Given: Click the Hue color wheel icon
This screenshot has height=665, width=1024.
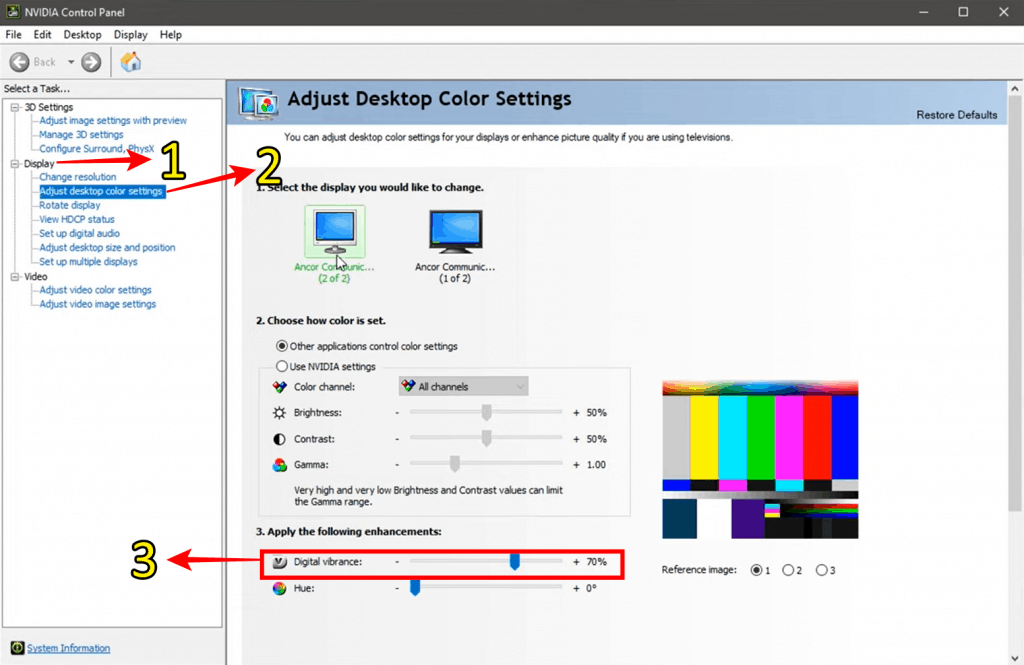Looking at the screenshot, I should (x=280, y=588).
